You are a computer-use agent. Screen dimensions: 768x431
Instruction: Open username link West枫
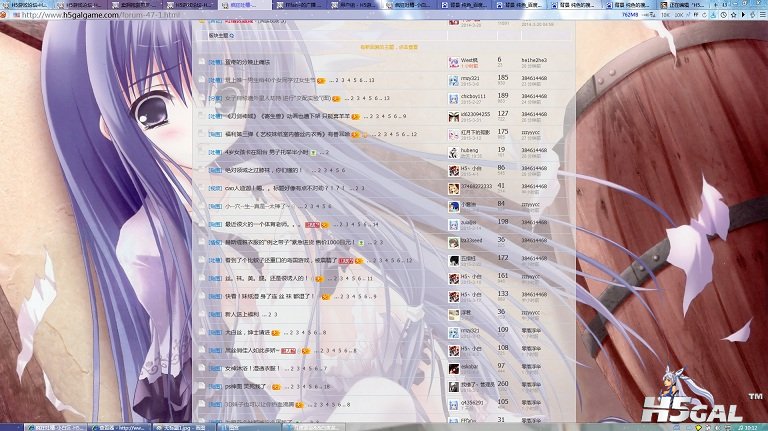469,60
